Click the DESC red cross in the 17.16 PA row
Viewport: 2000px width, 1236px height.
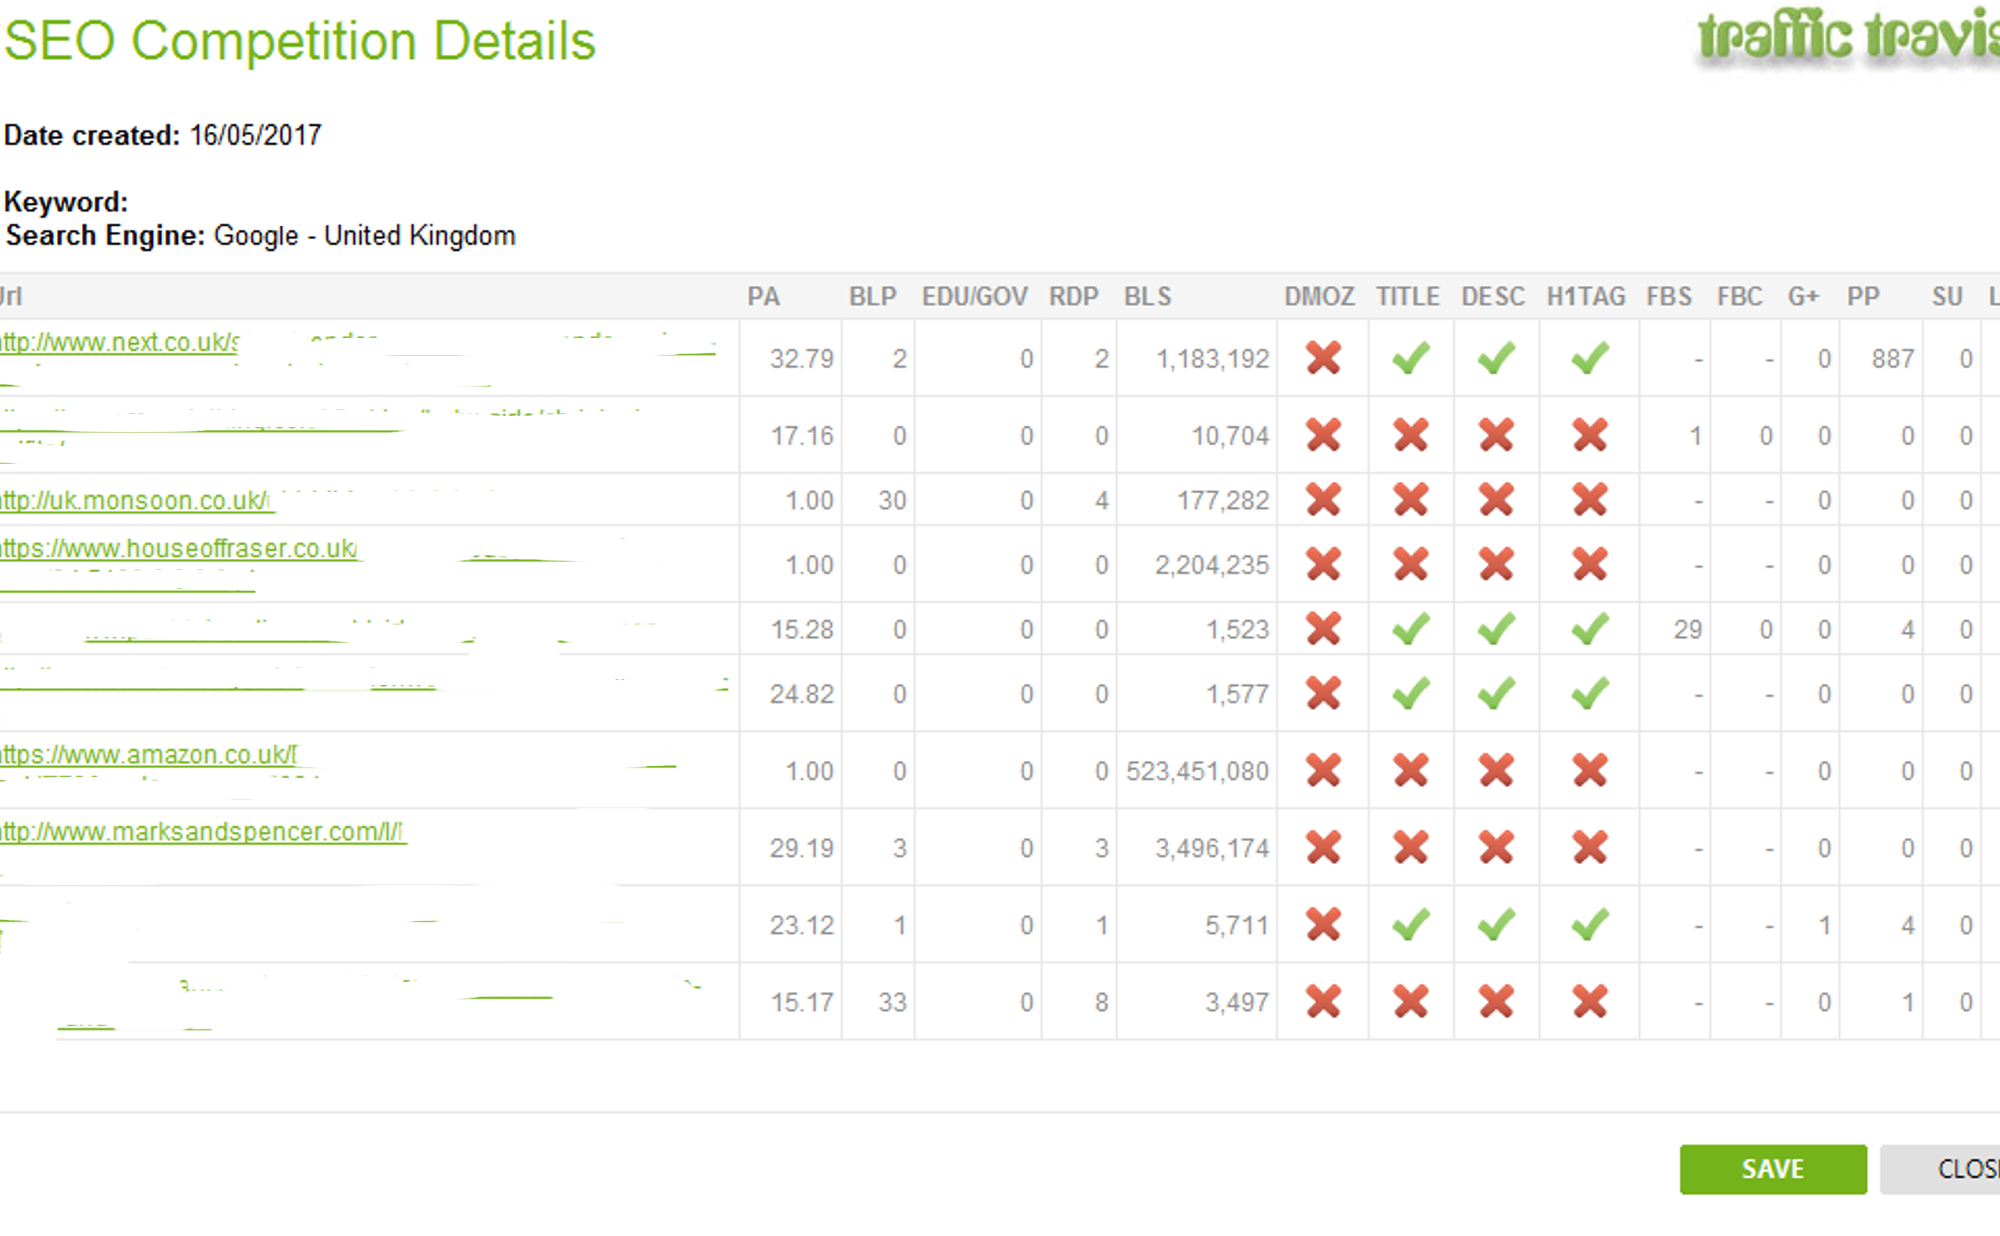(1496, 435)
